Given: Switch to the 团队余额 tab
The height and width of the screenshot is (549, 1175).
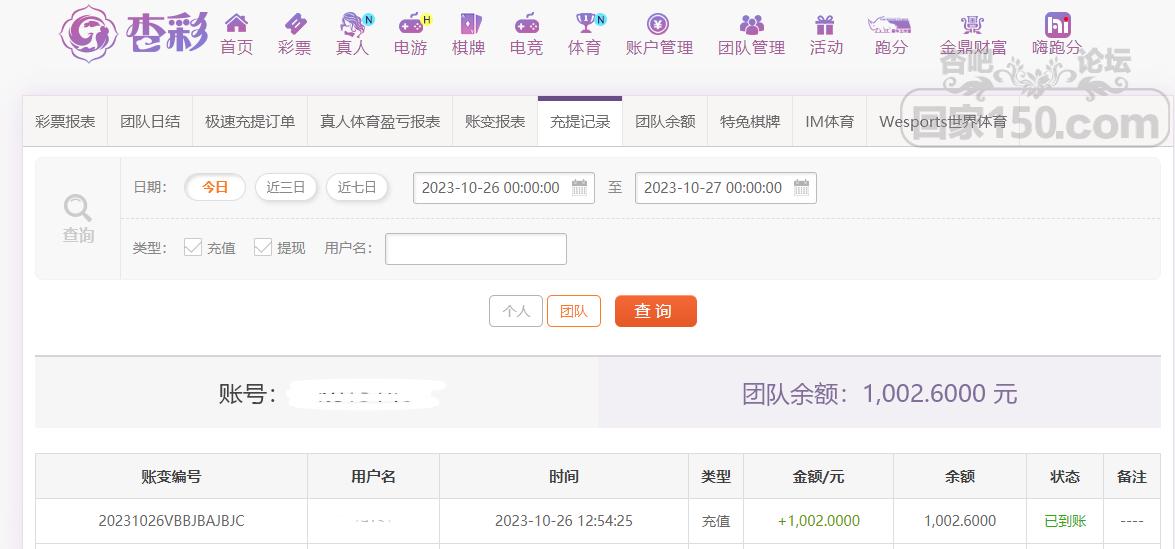Looking at the screenshot, I should tap(665, 121).
